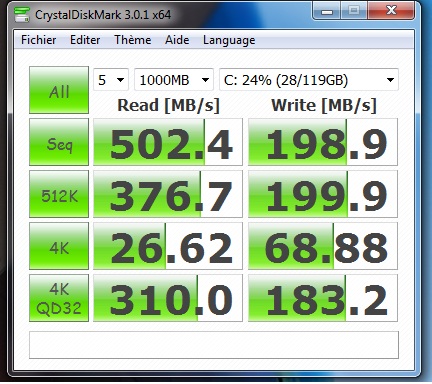Viewport: 432px width, 384px height.
Task: Click the Seq read result 502.4
Action: [168, 142]
